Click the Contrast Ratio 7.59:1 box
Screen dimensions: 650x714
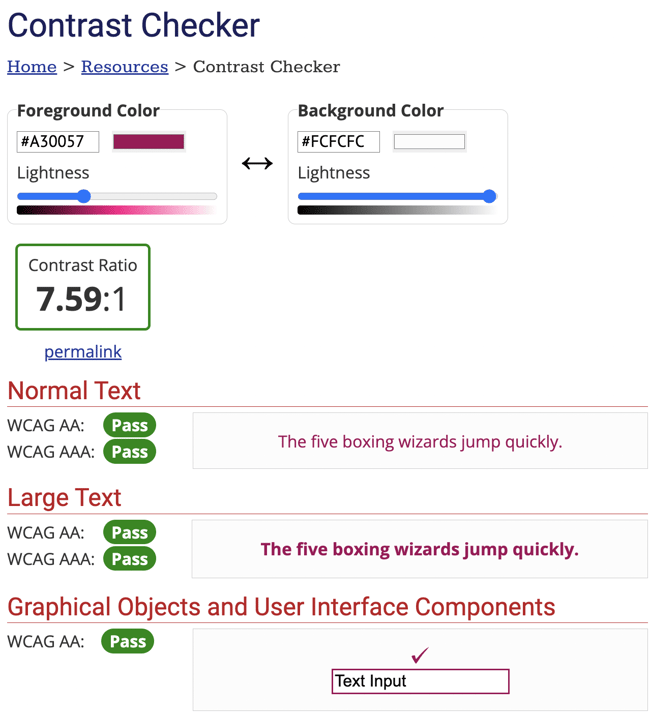(83, 287)
